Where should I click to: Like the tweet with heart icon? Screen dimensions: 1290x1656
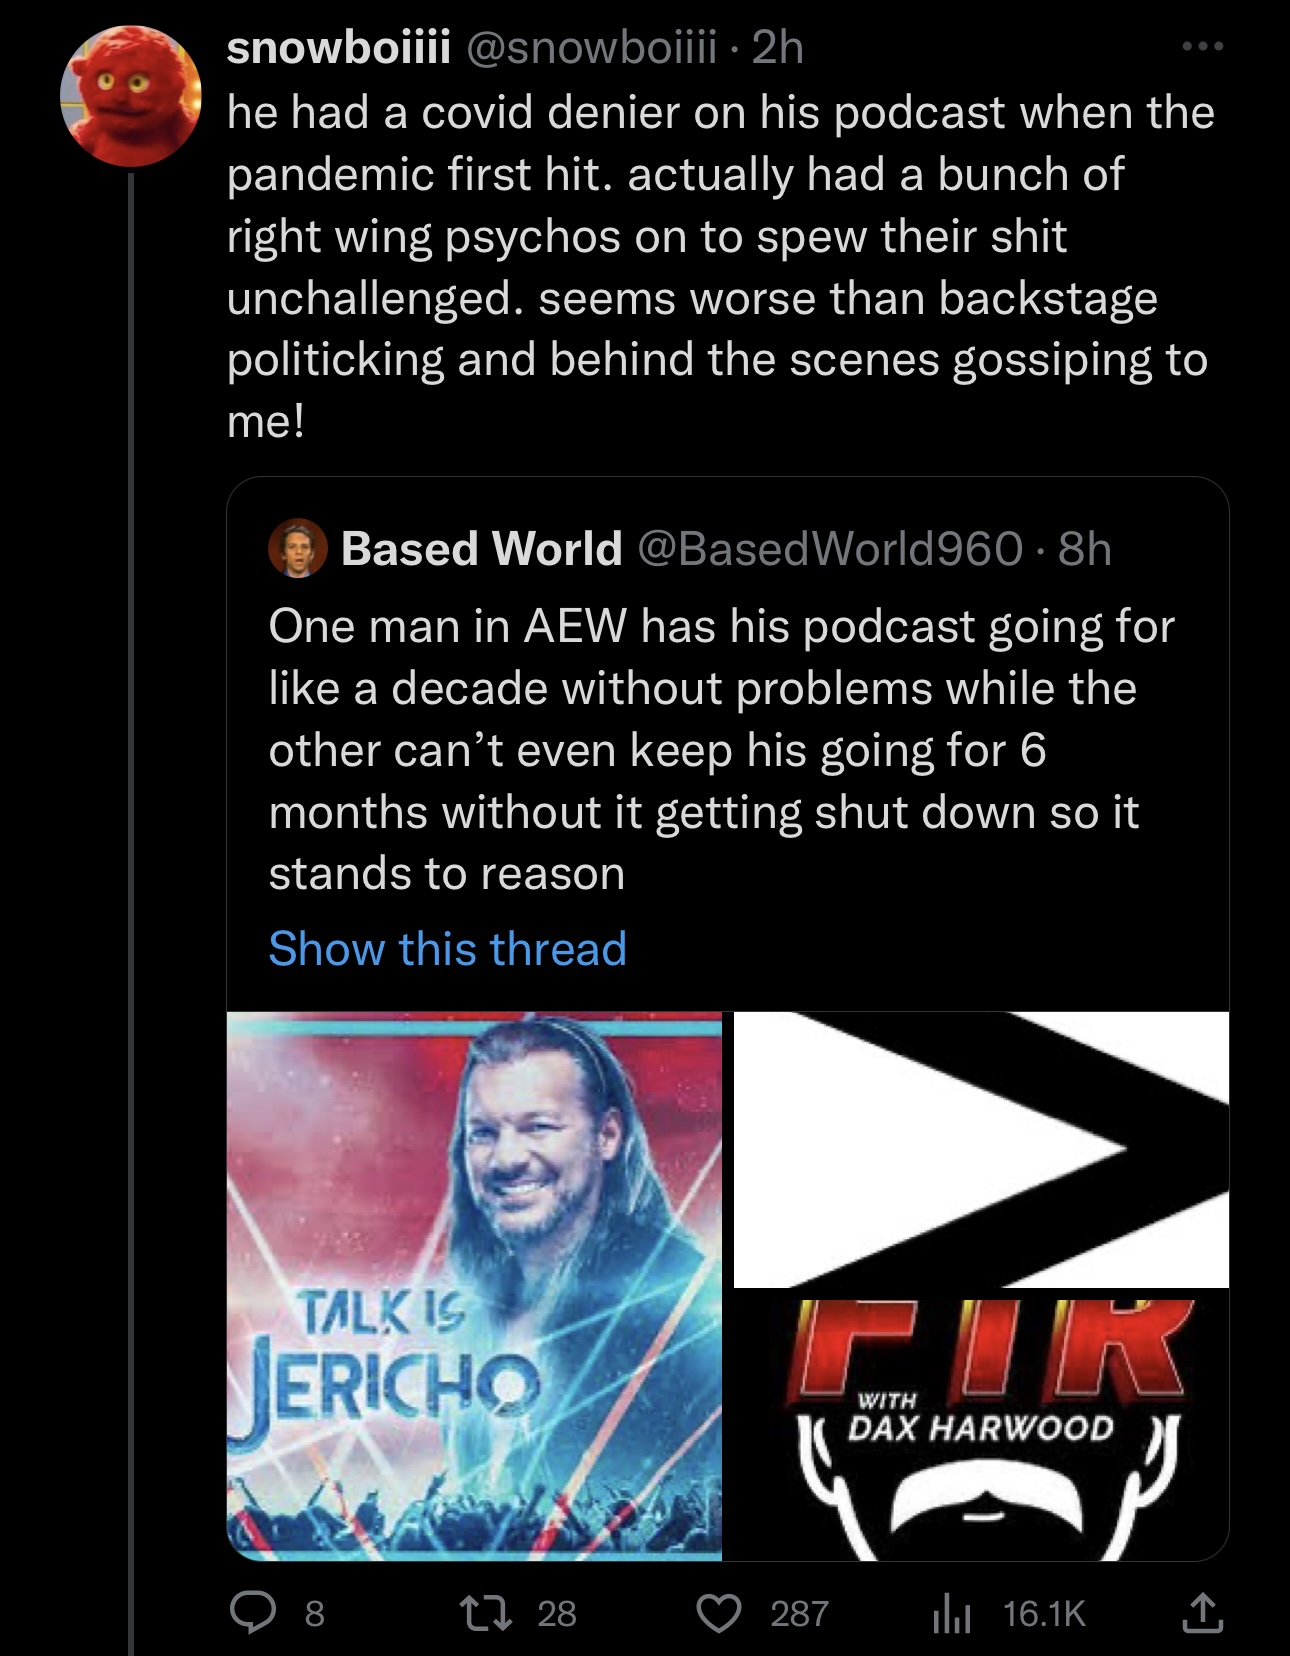[718, 1613]
